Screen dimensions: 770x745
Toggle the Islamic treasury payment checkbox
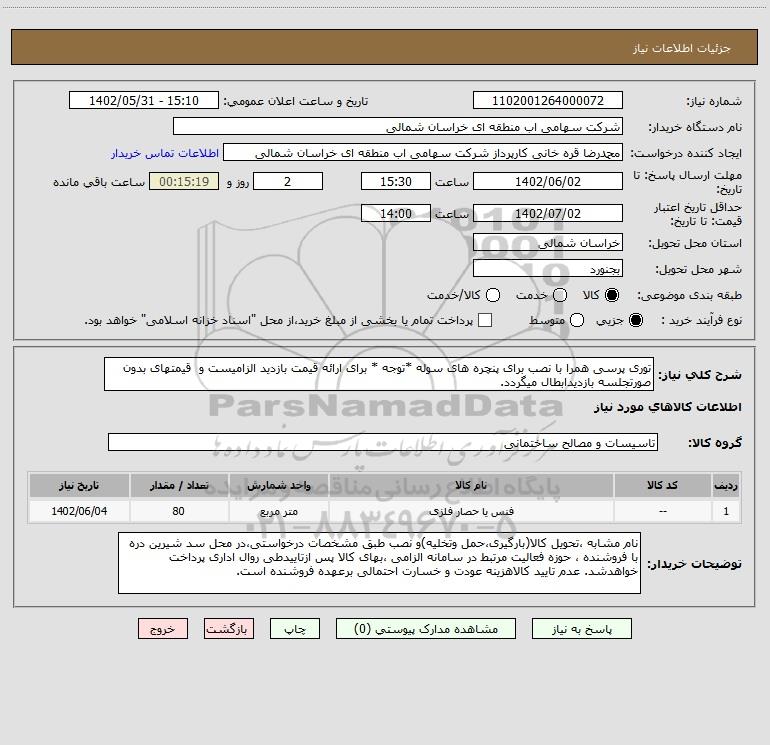(x=485, y=320)
